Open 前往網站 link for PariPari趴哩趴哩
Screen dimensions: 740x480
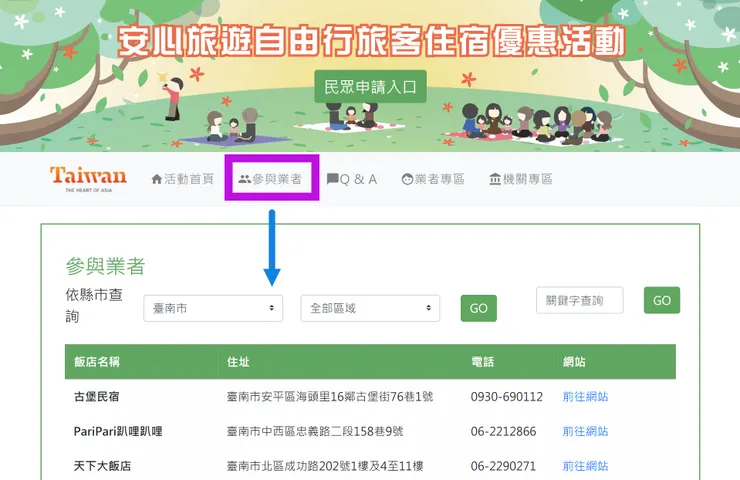(585, 431)
